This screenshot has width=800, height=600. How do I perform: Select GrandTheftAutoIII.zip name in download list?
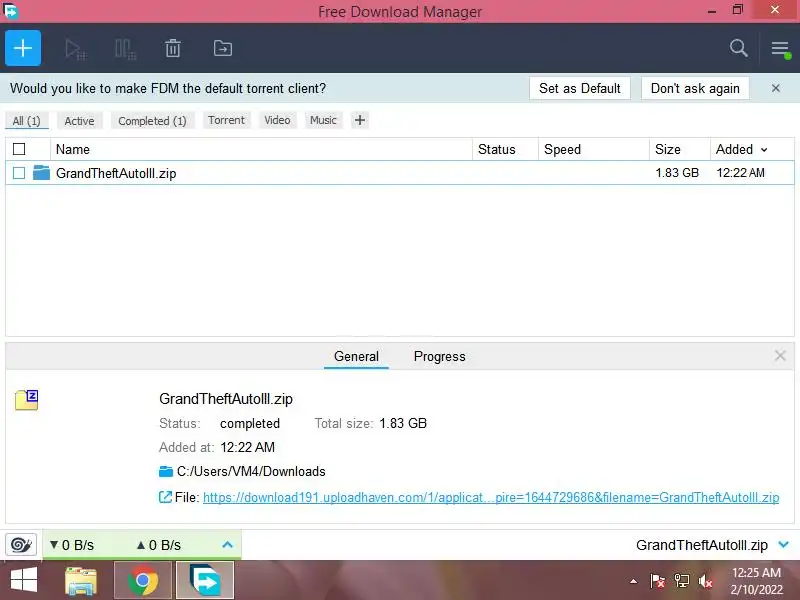tap(116, 173)
